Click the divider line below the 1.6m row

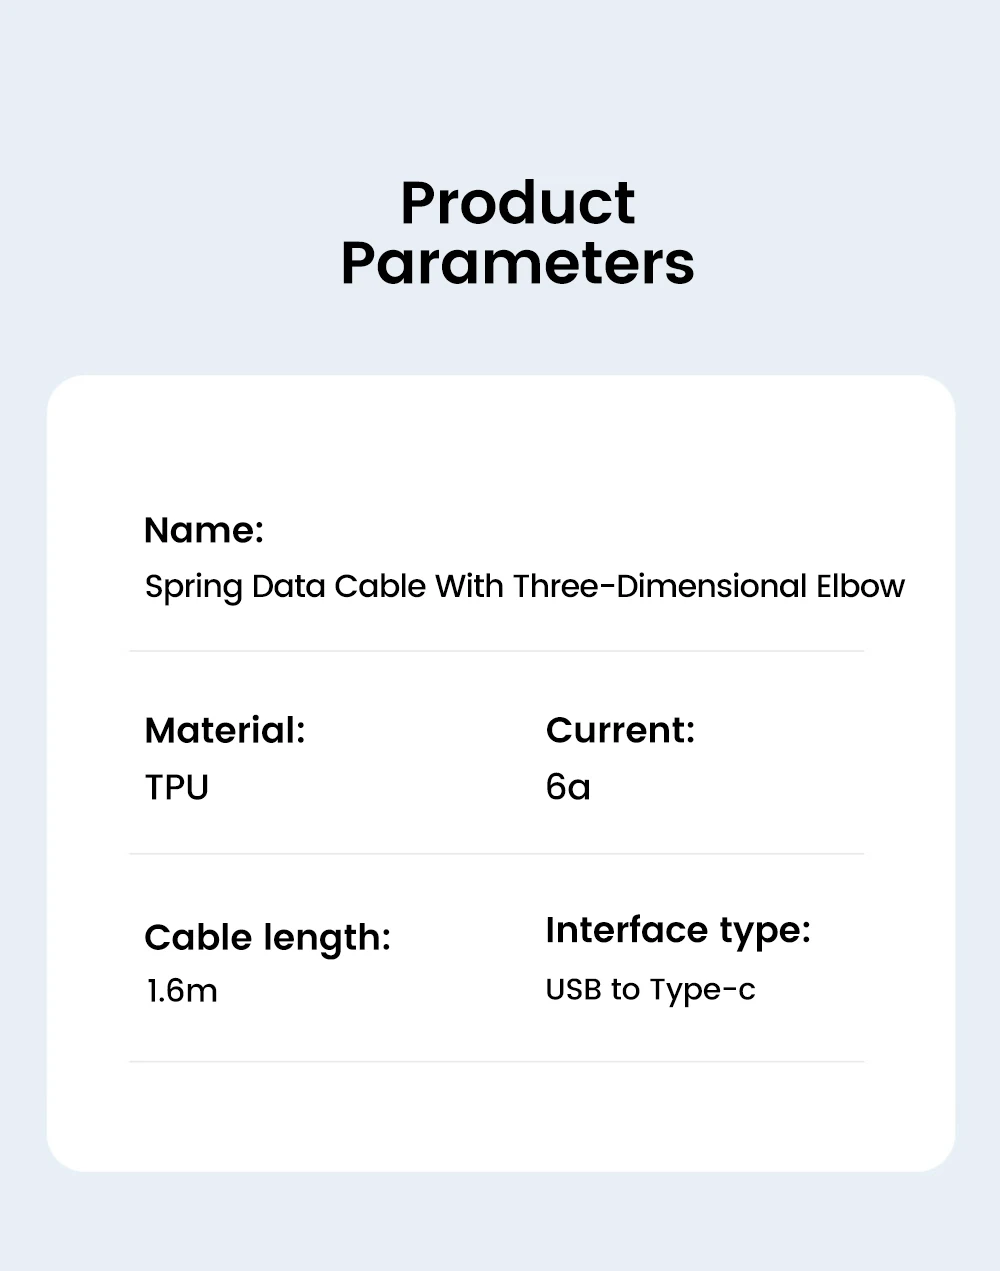[496, 1061]
